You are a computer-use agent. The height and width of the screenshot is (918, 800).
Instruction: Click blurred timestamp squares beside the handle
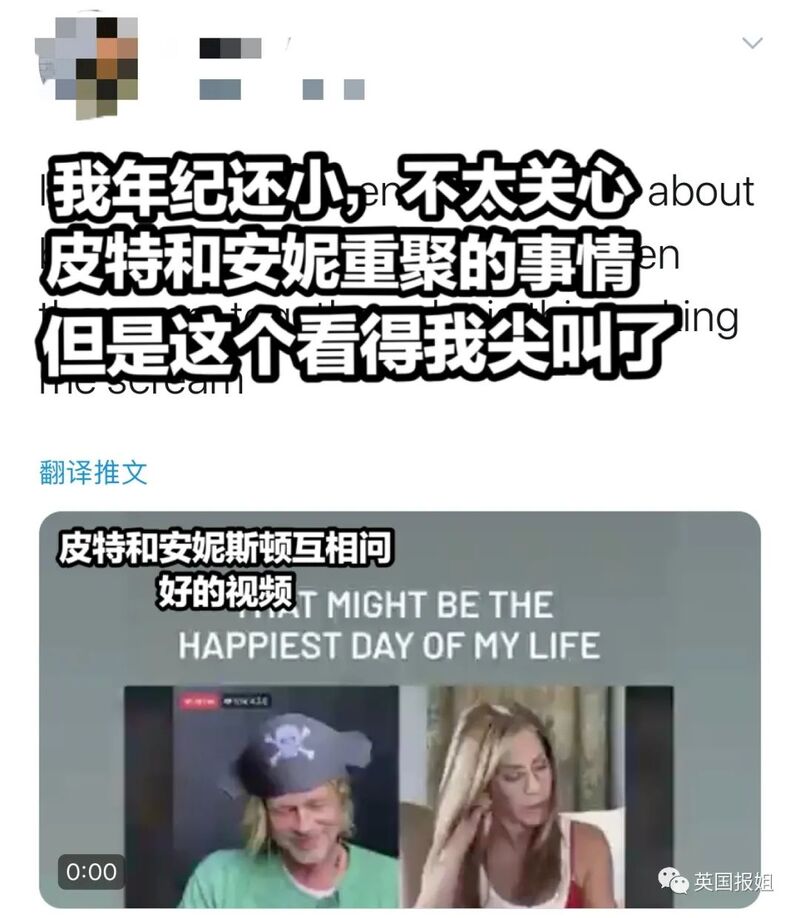click(x=334, y=90)
